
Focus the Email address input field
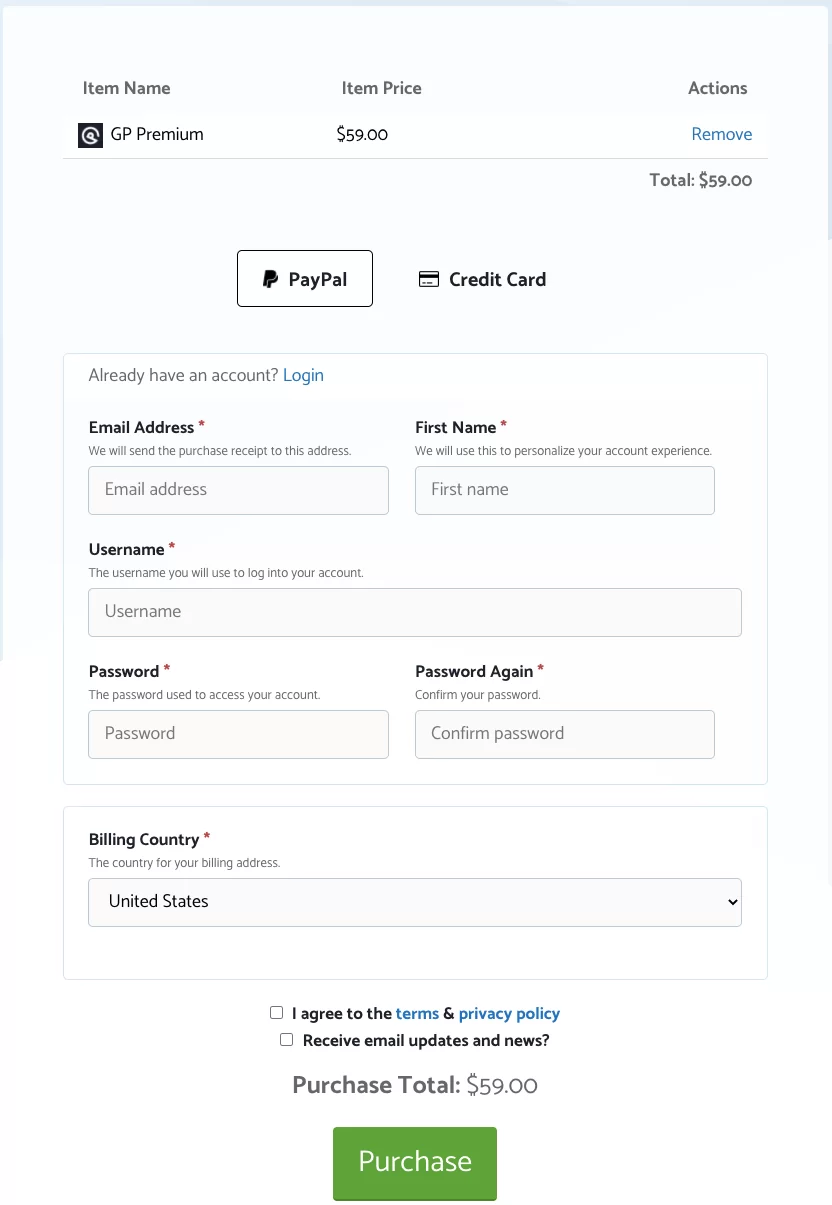tap(238, 490)
